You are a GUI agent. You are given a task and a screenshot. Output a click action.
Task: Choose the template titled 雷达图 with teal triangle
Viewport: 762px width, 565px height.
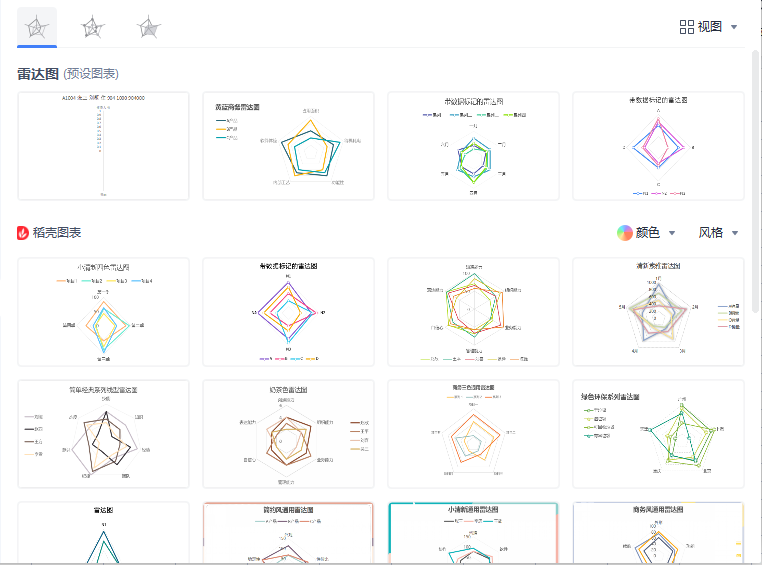[104, 533]
